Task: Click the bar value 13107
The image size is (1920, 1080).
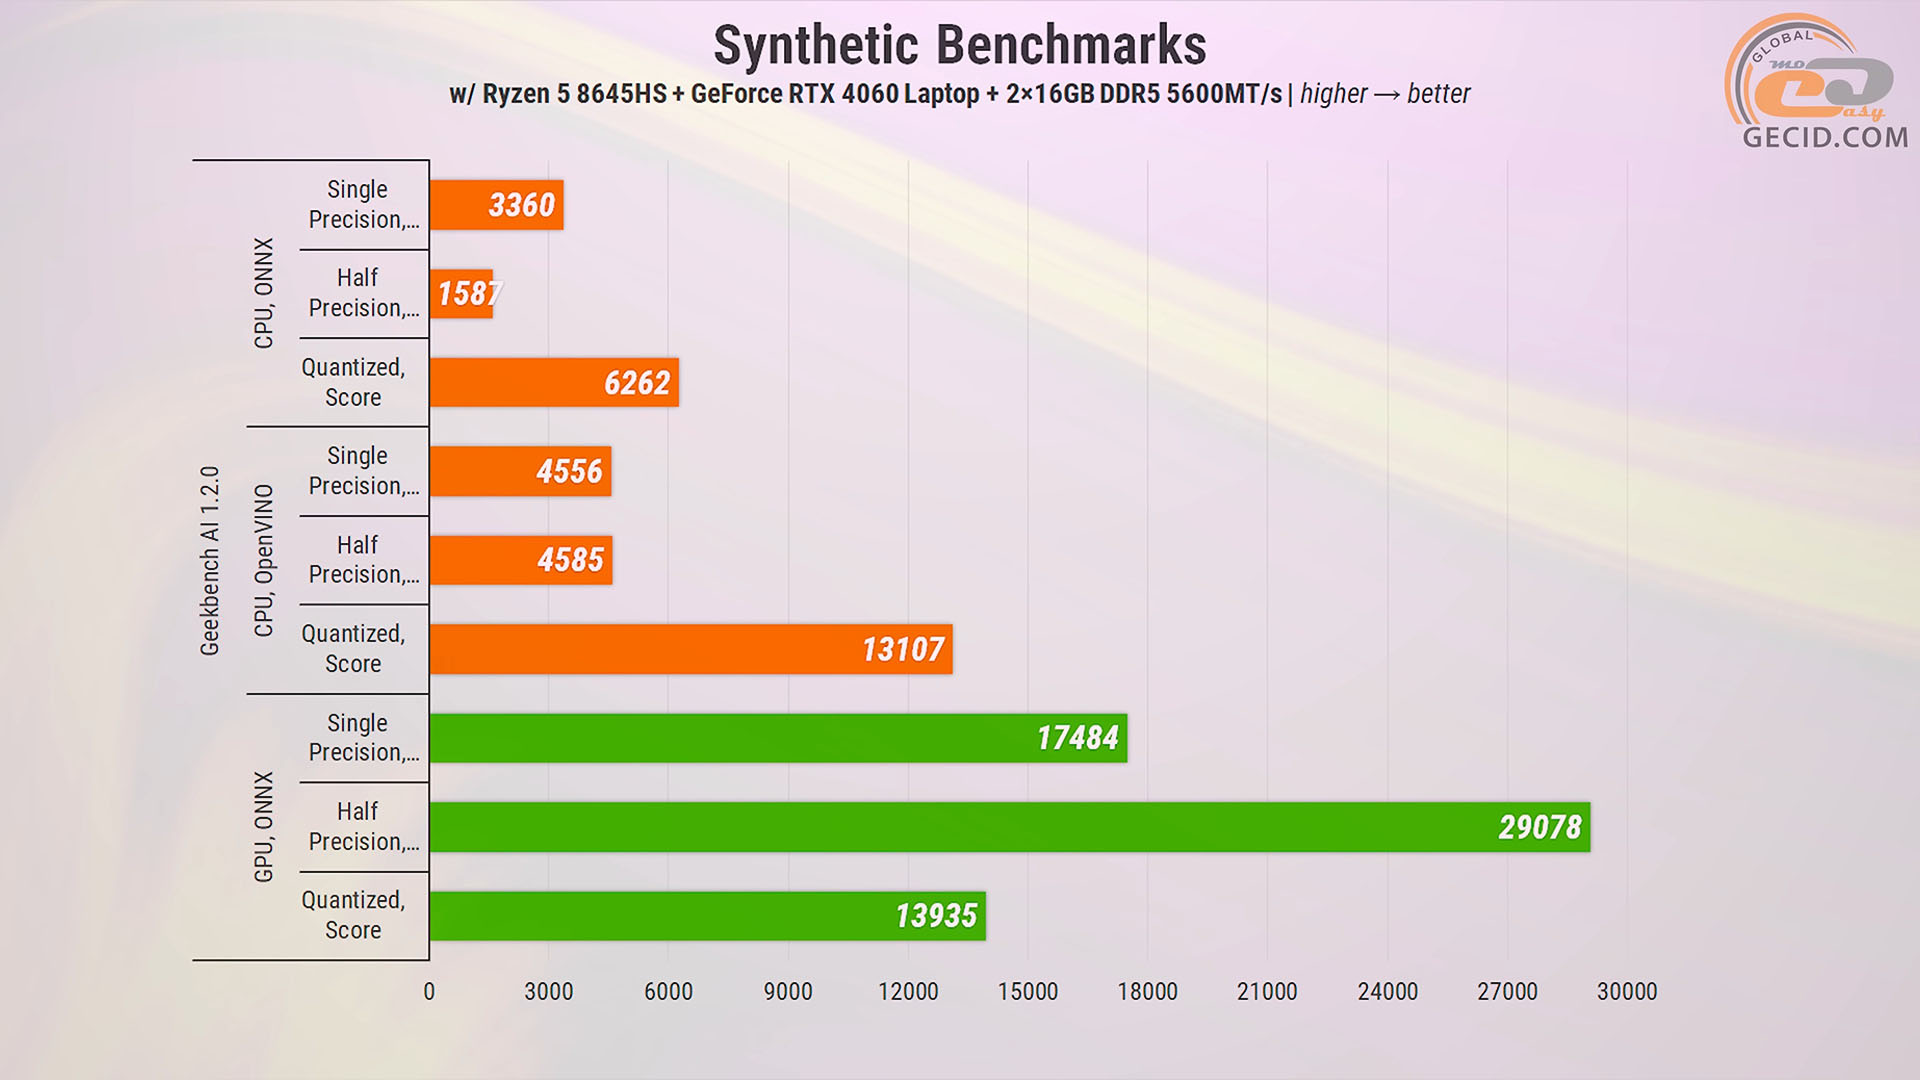Action: [x=903, y=650]
